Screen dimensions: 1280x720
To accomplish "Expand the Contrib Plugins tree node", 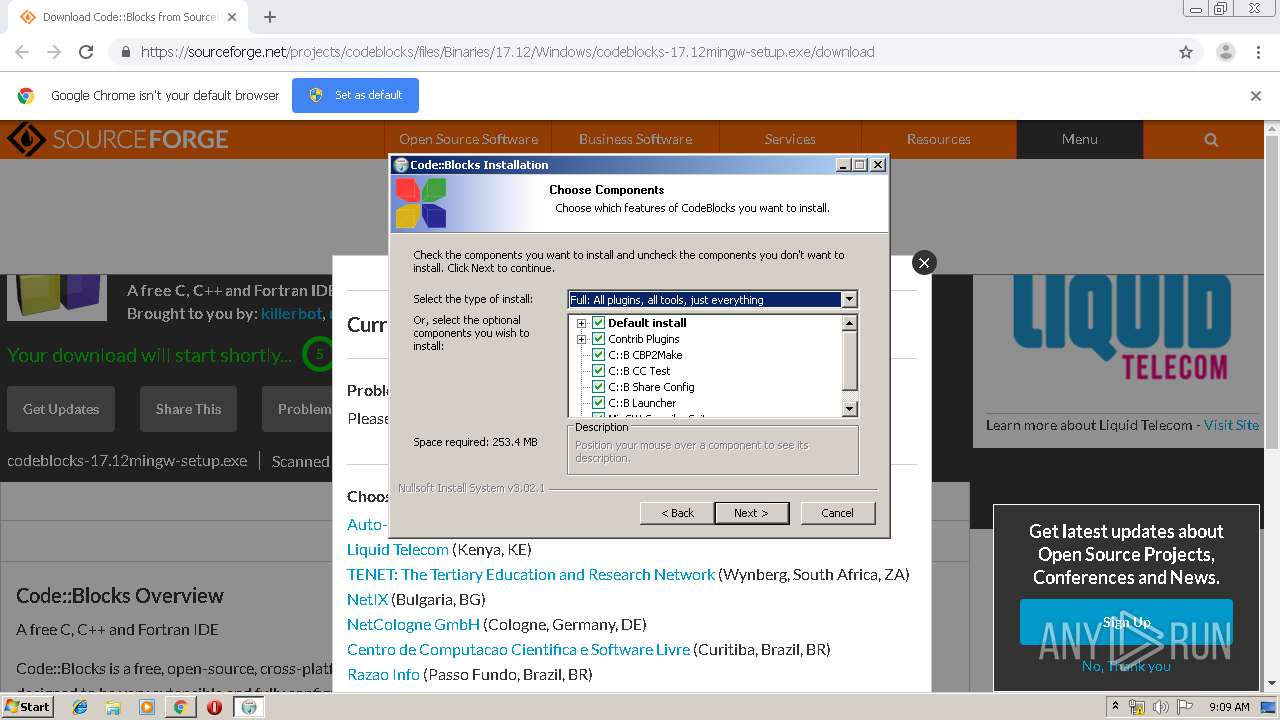I will click(x=581, y=339).
